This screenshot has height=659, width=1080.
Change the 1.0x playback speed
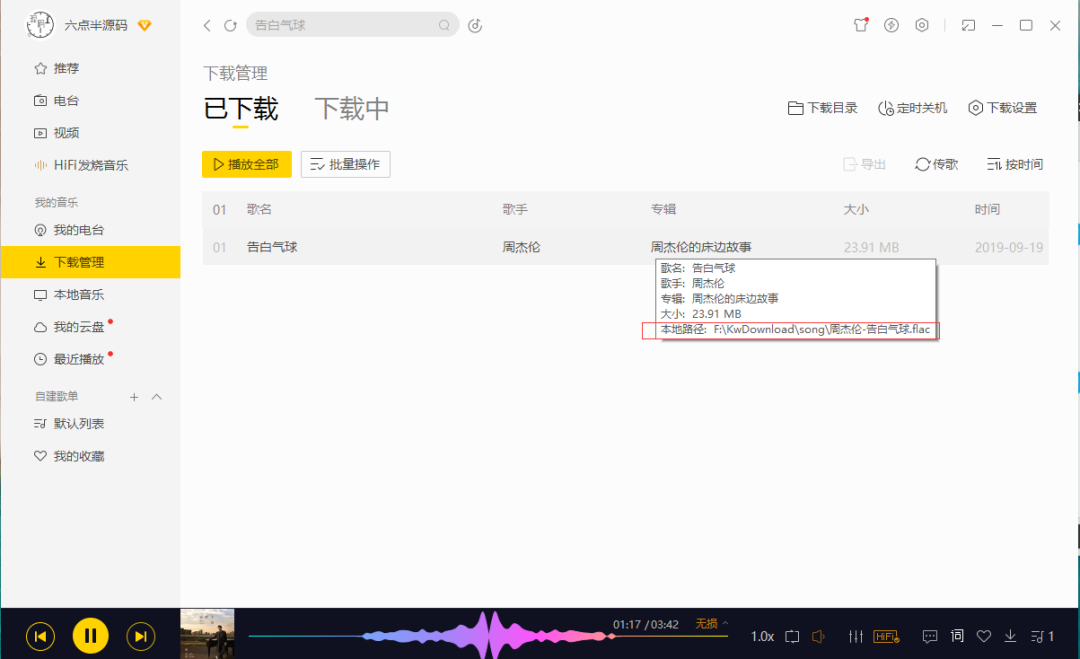[x=762, y=636]
